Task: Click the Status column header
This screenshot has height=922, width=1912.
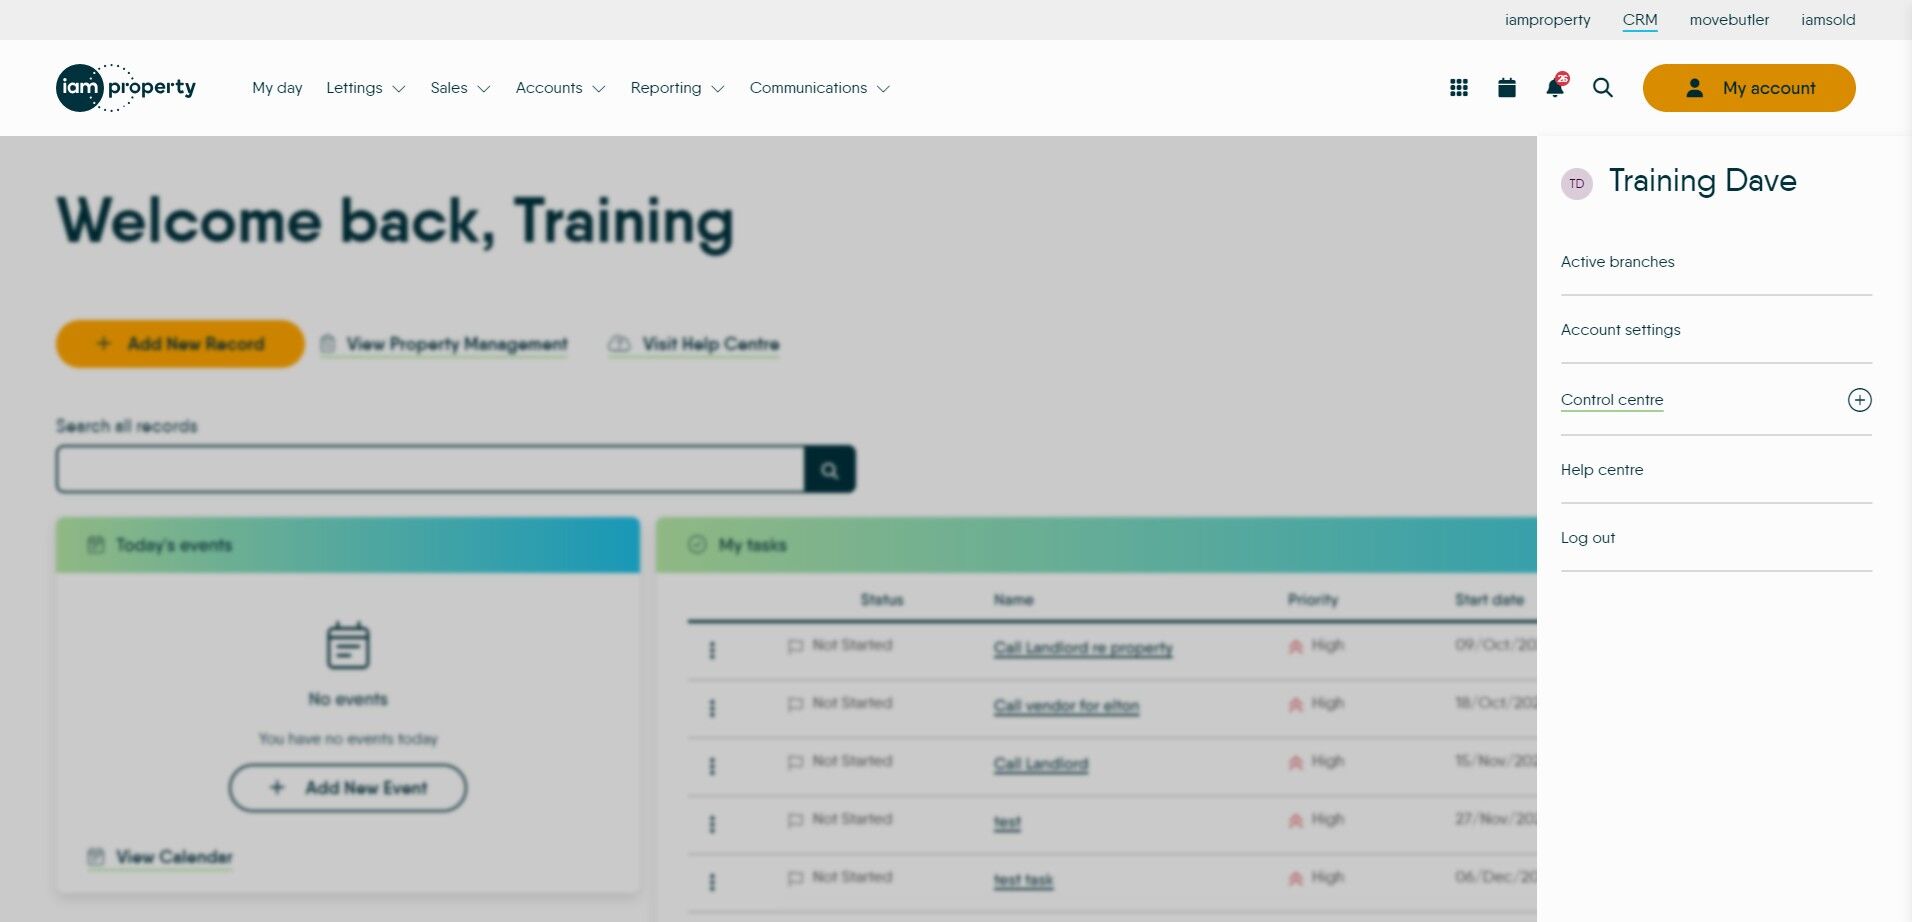Action: 882,600
